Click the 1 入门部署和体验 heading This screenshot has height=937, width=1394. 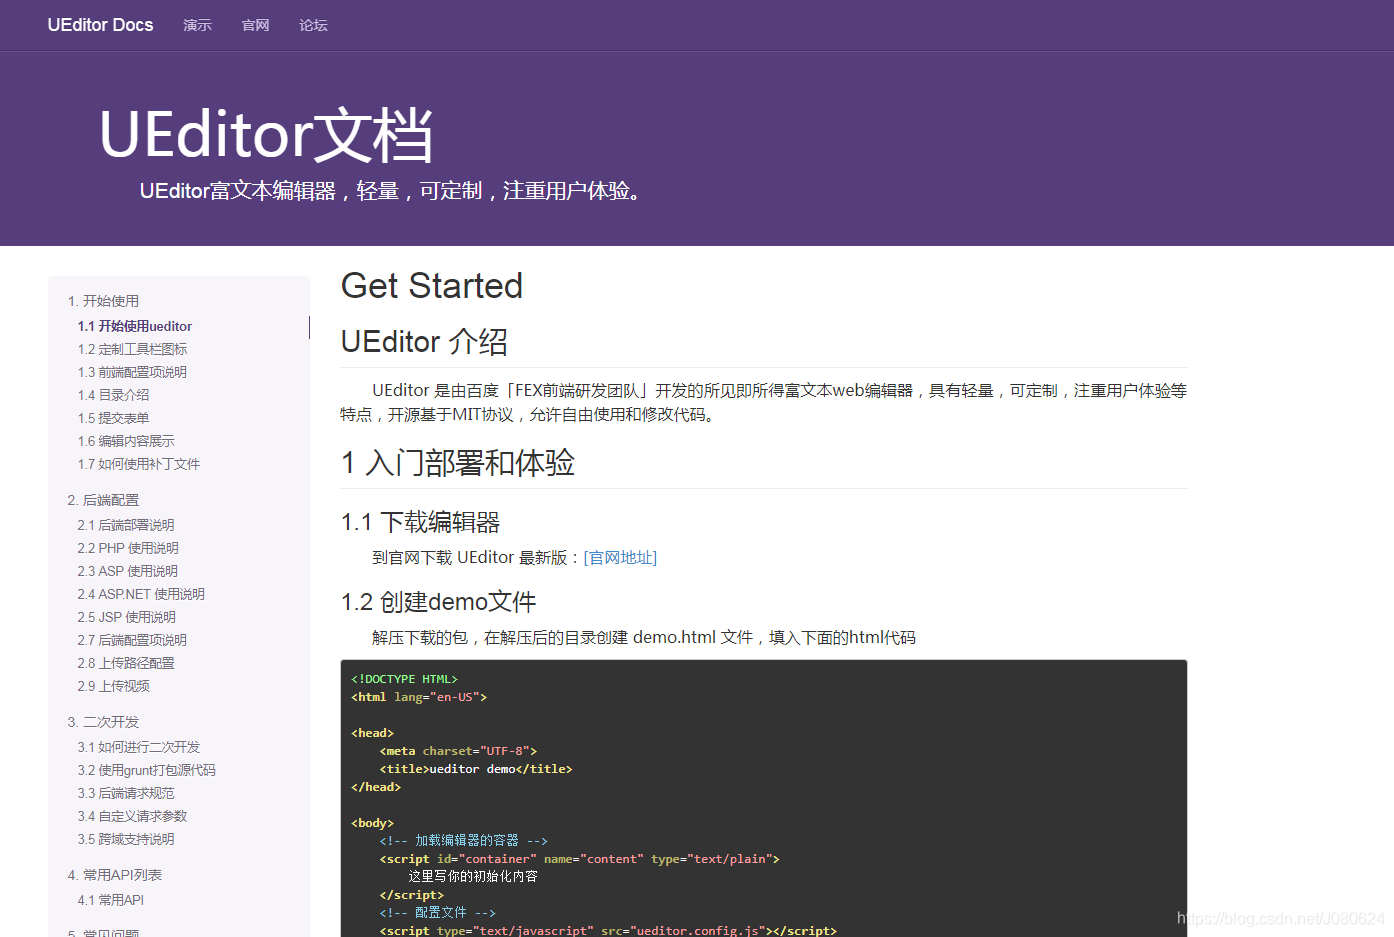click(x=458, y=463)
